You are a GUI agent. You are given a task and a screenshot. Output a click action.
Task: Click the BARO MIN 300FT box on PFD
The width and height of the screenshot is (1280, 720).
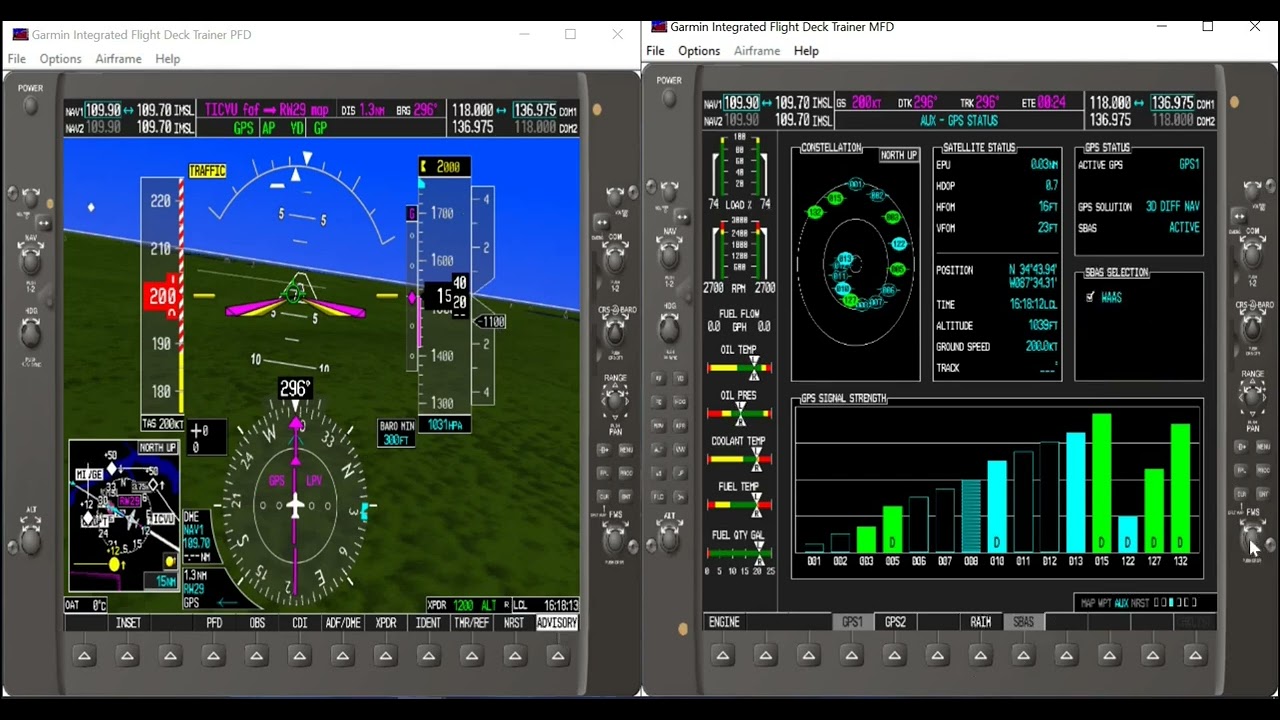[x=397, y=433]
